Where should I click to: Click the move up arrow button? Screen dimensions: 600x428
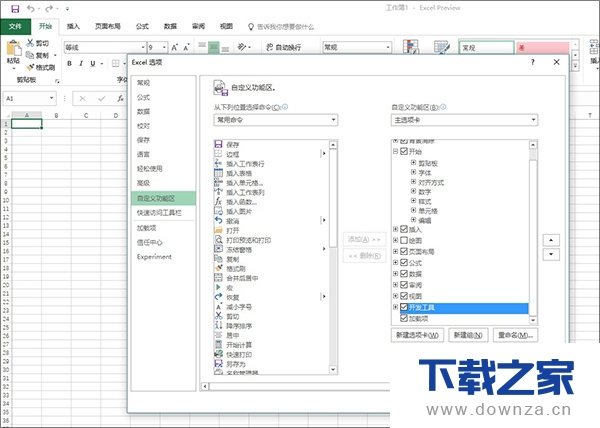tap(551, 240)
